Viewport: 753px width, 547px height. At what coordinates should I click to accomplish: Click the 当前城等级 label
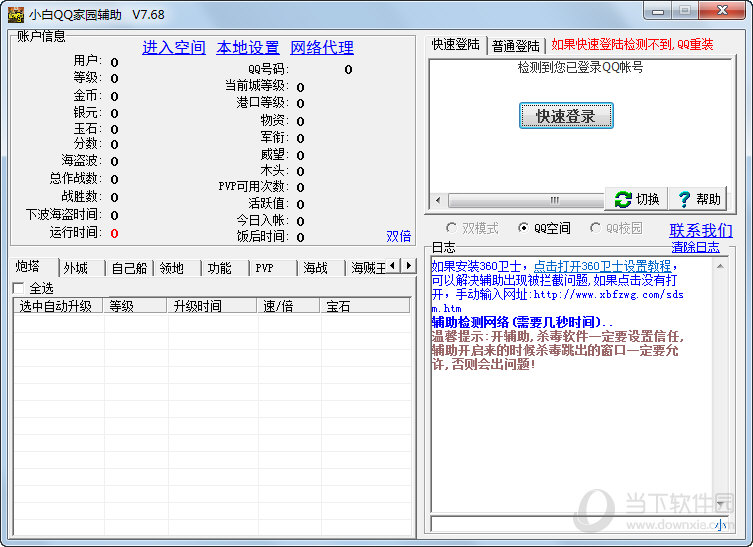click(x=257, y=85)
